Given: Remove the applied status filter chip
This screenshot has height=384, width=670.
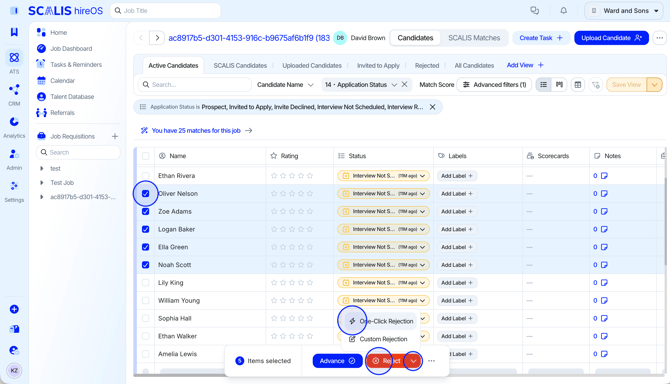Looking at the screenshot, I should 432,107.
